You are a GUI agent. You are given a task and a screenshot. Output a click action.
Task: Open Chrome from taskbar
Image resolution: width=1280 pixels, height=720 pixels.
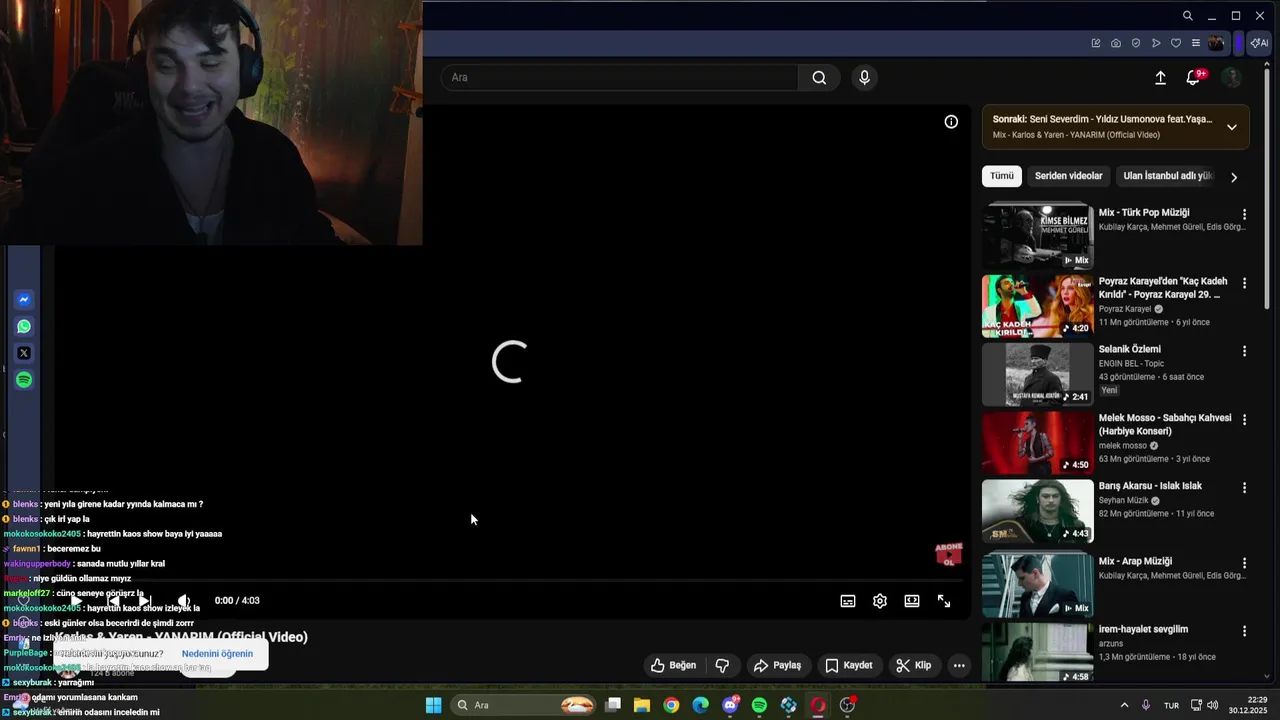click(671, 705)
